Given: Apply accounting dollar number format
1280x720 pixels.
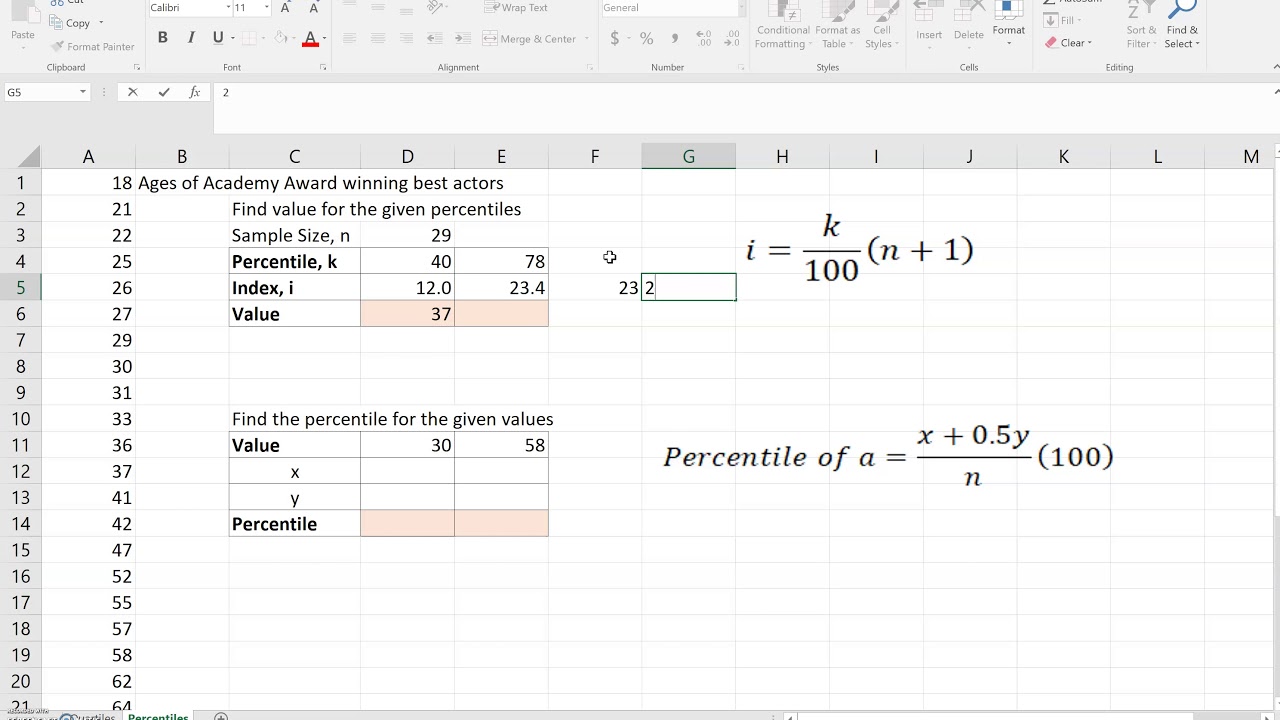Looking at the screenshot, I should (614, 38).
